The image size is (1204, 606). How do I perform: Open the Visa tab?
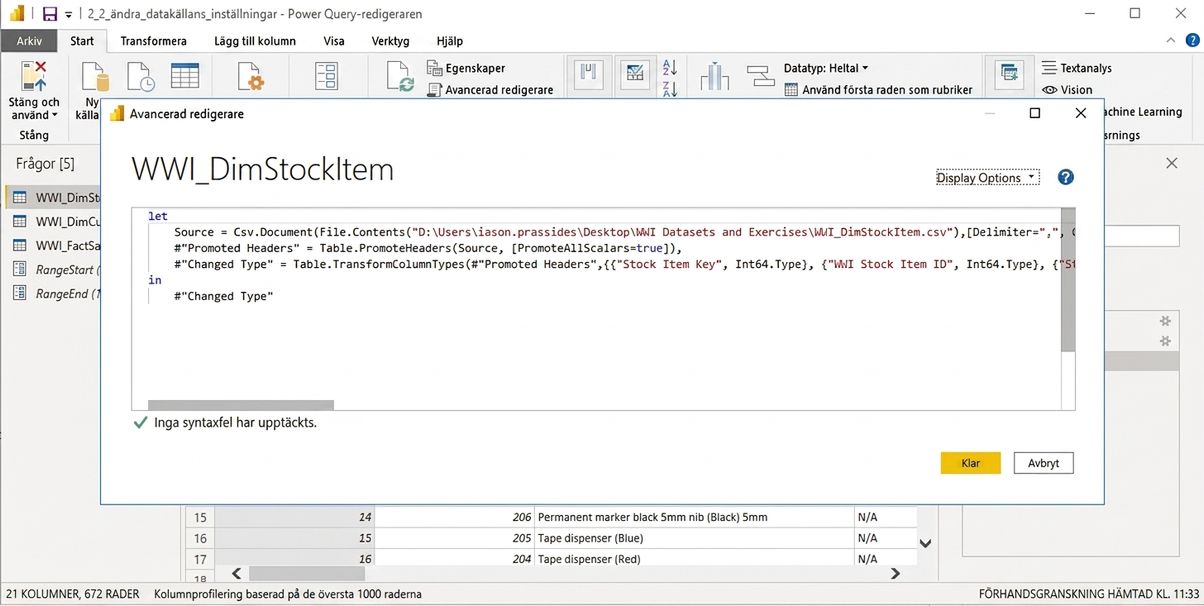[334, 41]
